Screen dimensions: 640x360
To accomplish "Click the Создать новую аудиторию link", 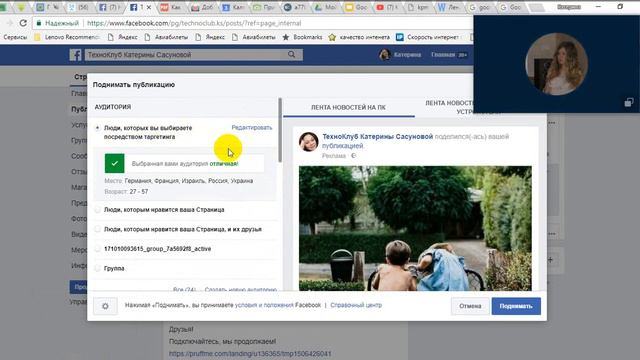I will tap(241, 289).
